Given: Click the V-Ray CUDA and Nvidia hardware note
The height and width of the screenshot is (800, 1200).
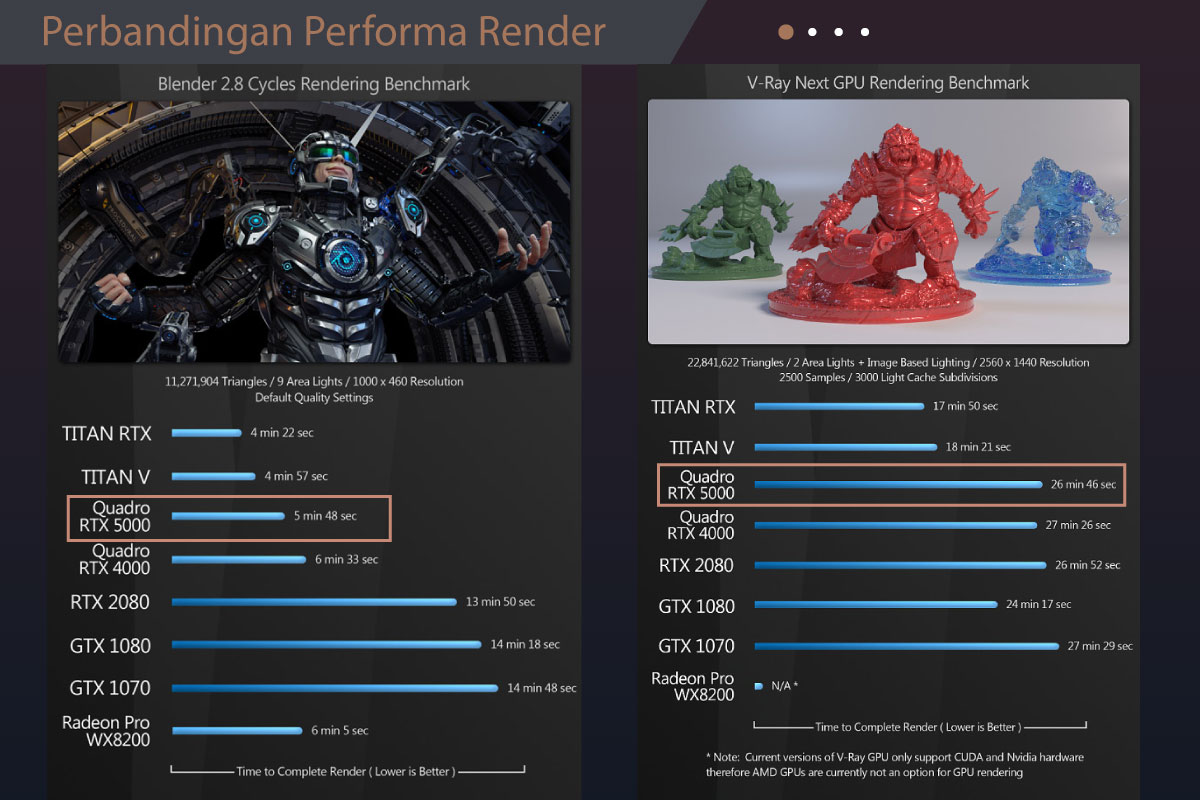Looking at the screenshot, I should pyautogui.click(x=895, y=764).
